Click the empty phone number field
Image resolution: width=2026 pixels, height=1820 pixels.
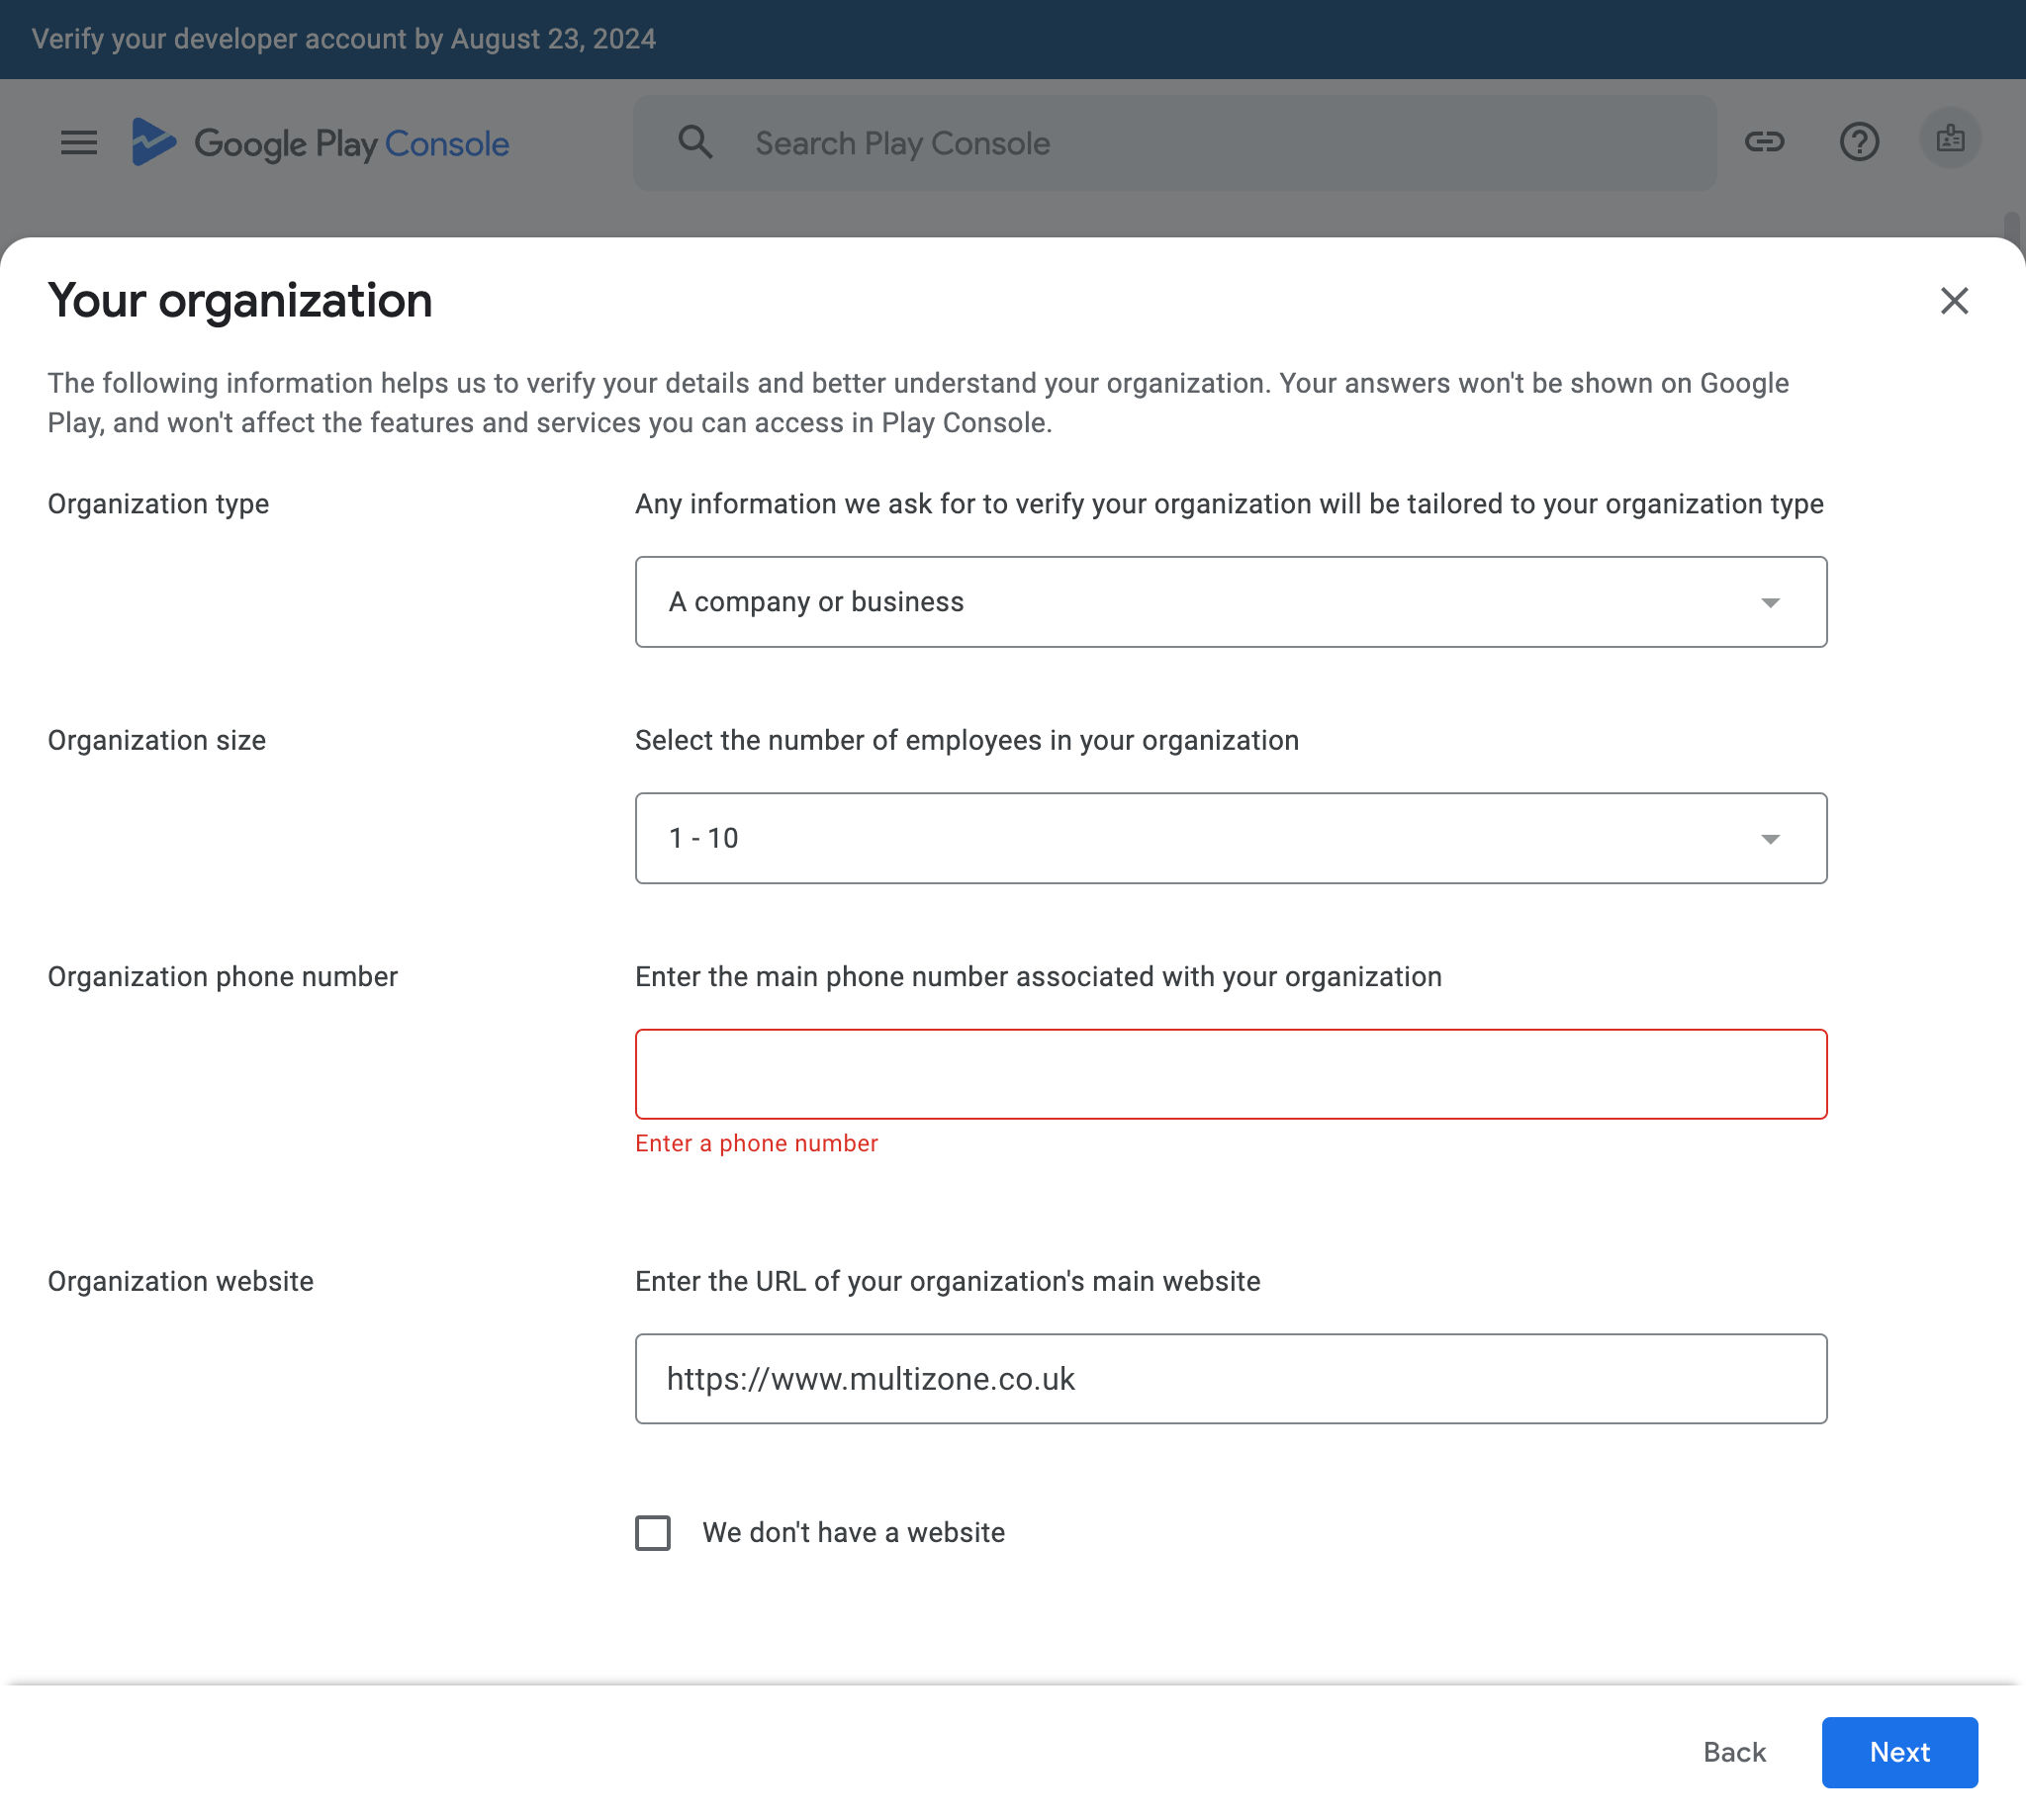[1231, 1073]
